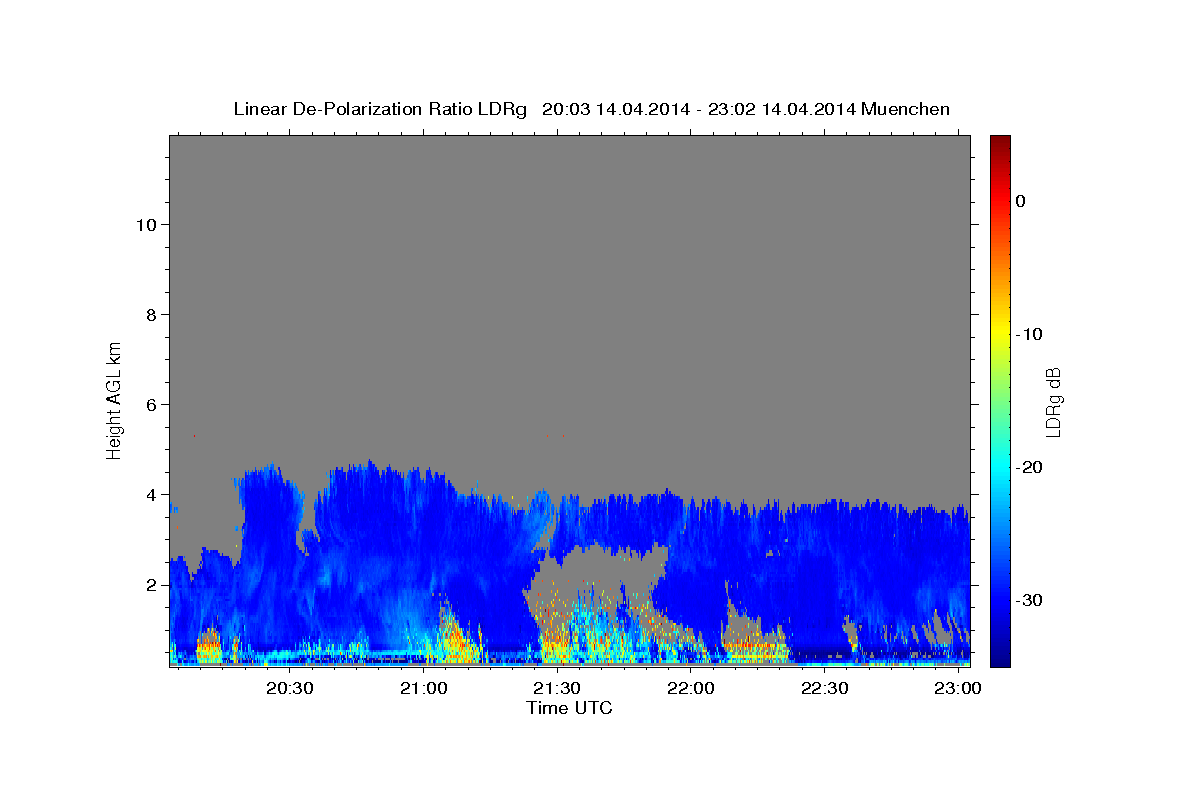This screenshot has width=1200, height=800.
Task: Click the height tick label '8'
Action: (x=151, y=314)
